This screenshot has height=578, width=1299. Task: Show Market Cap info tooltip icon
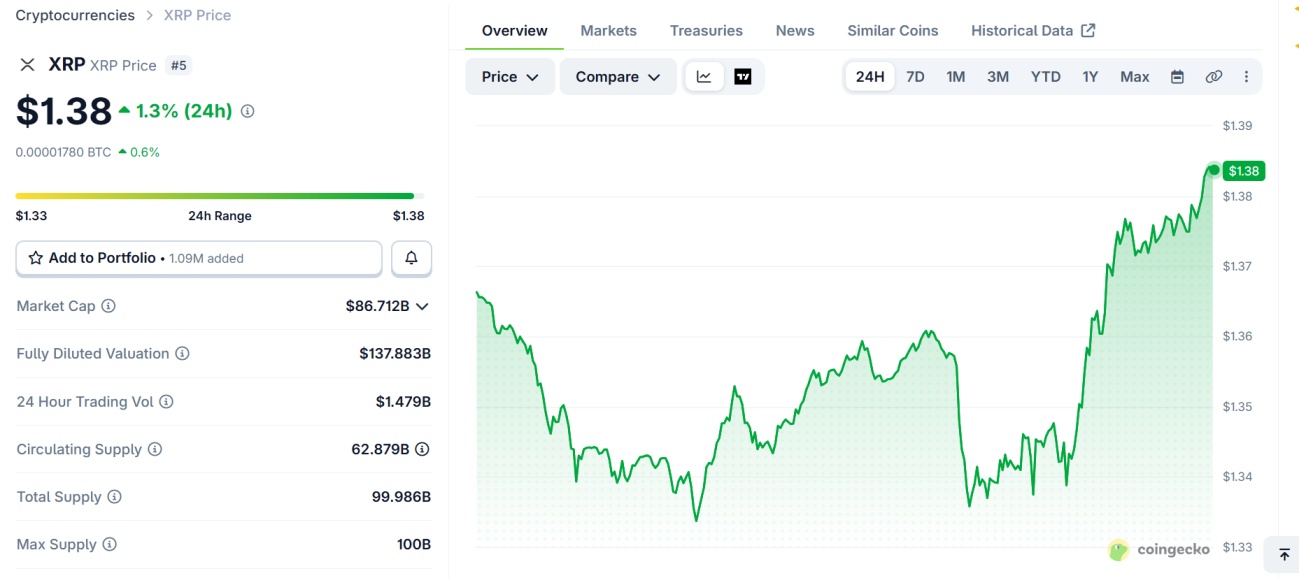click(x=109, y=306)
